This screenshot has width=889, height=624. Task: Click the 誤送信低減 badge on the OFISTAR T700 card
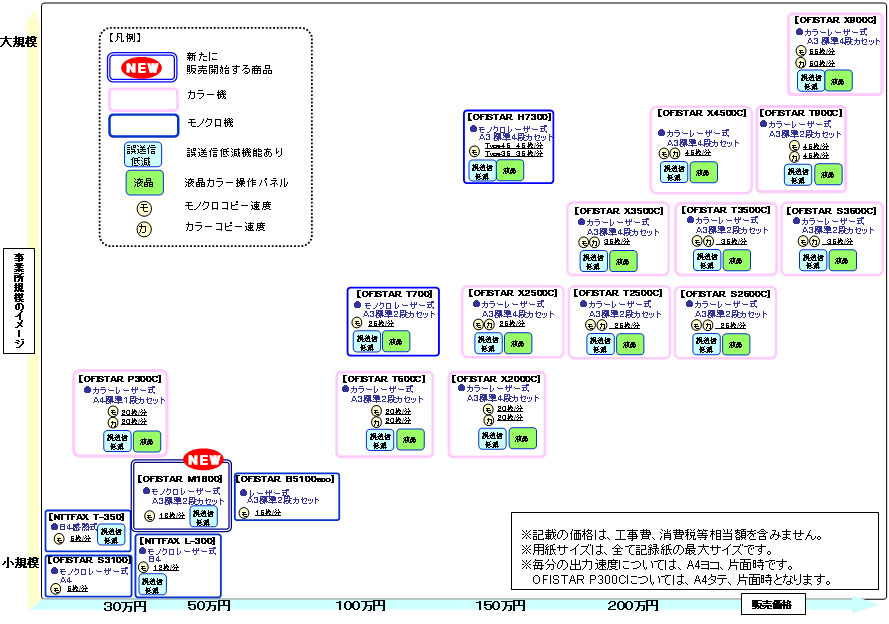point(367,342)
